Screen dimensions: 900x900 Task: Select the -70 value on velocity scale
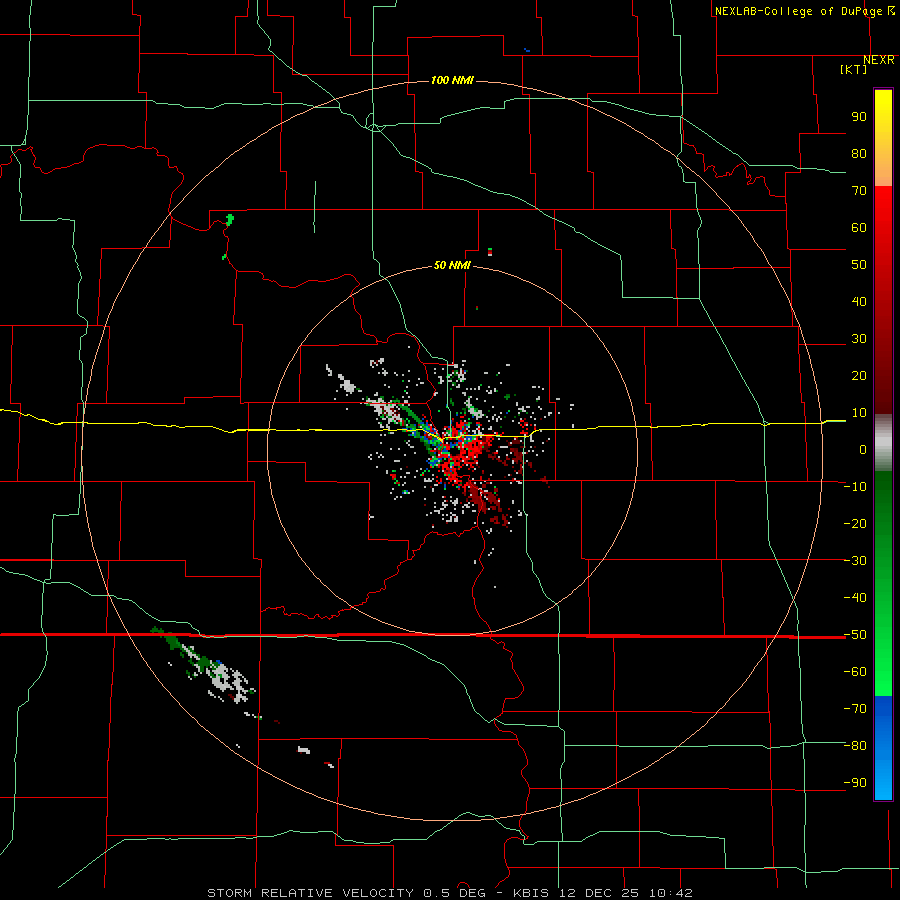coord(855,709)
